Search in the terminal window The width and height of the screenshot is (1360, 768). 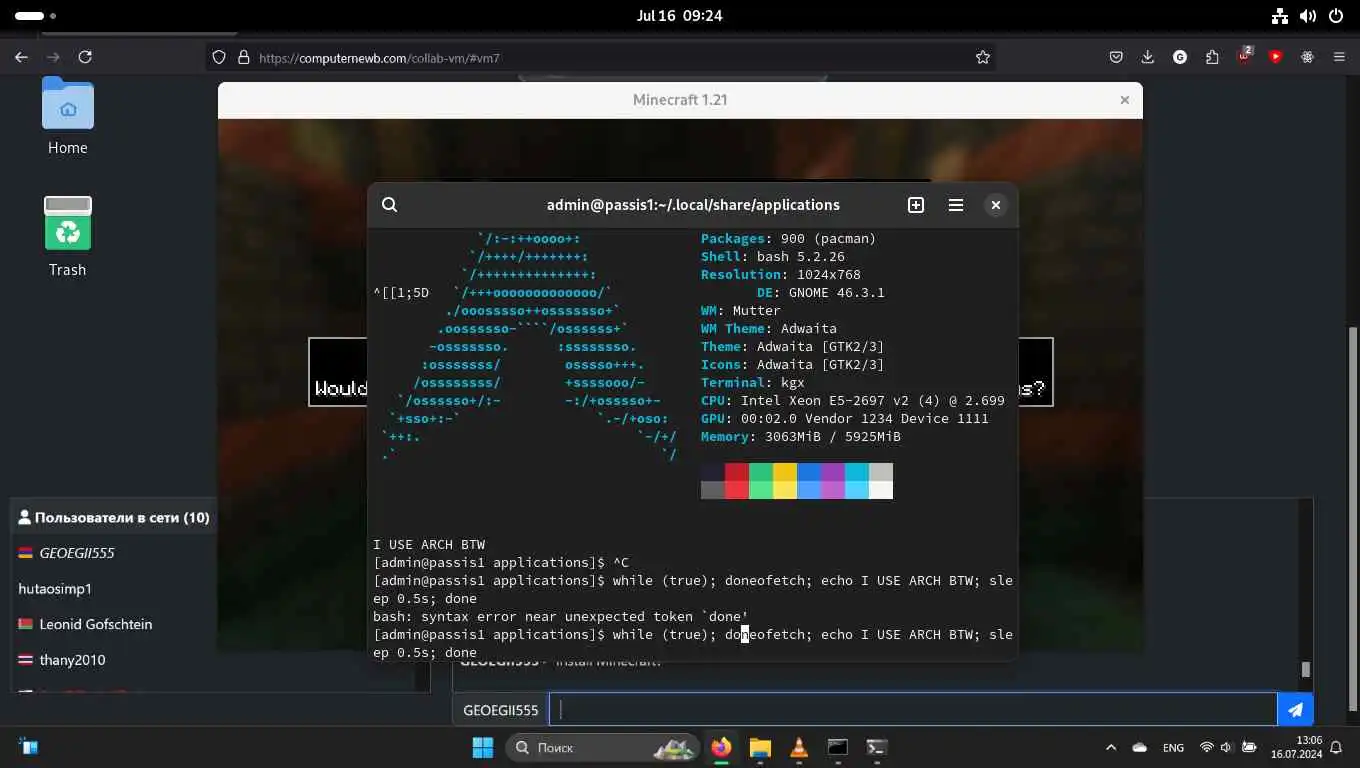(390, 204)
